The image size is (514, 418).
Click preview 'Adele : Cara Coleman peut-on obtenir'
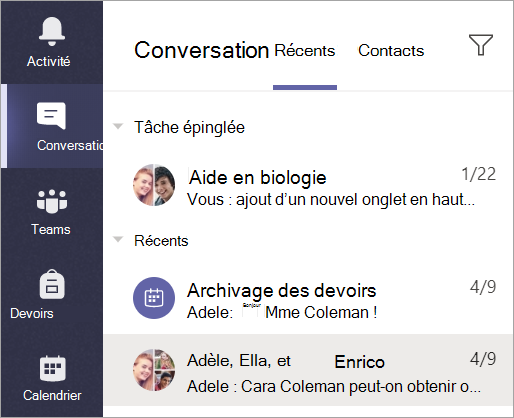coord(334,387)
